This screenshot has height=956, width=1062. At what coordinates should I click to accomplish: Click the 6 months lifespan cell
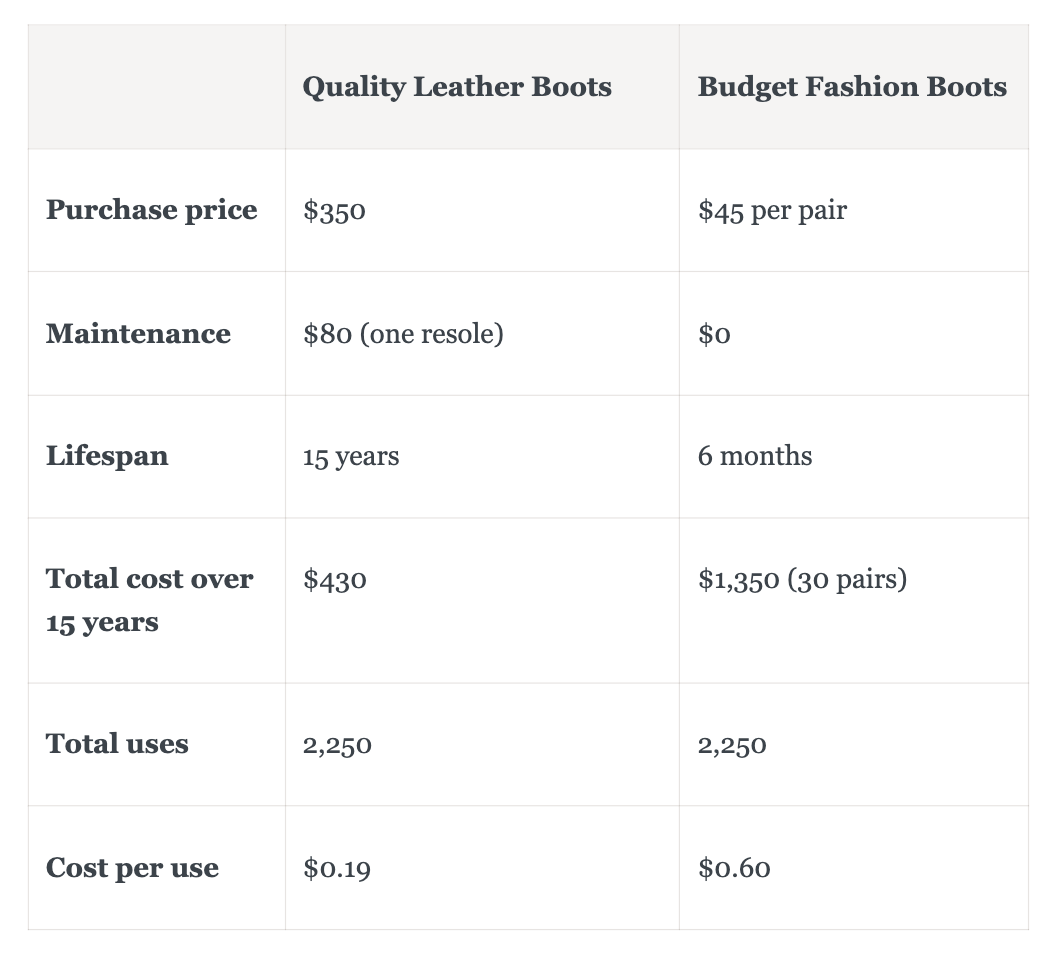tap(755, 456)
